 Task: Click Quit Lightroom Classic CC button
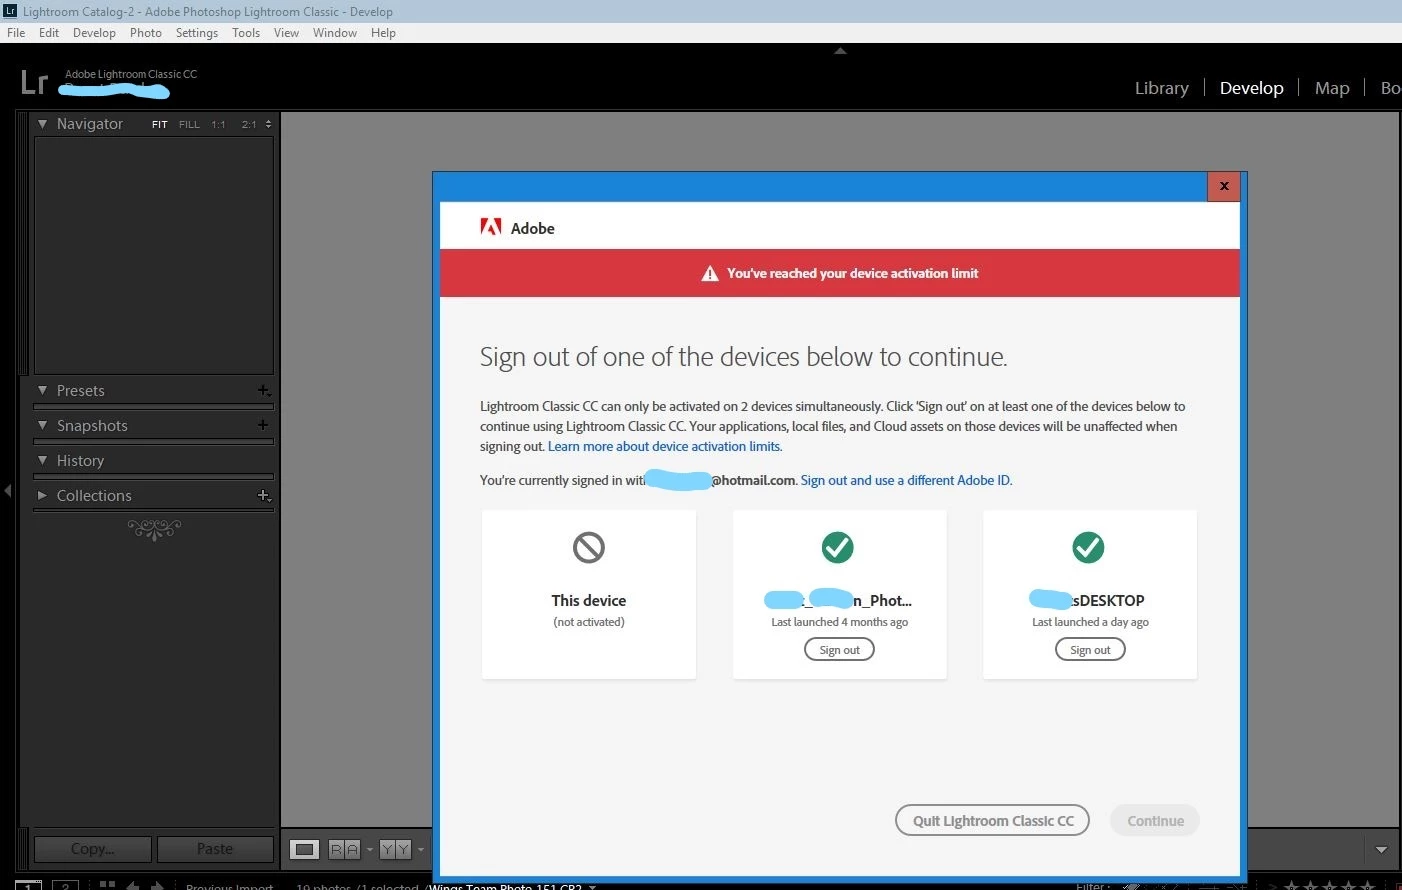[x=992, y=821]
